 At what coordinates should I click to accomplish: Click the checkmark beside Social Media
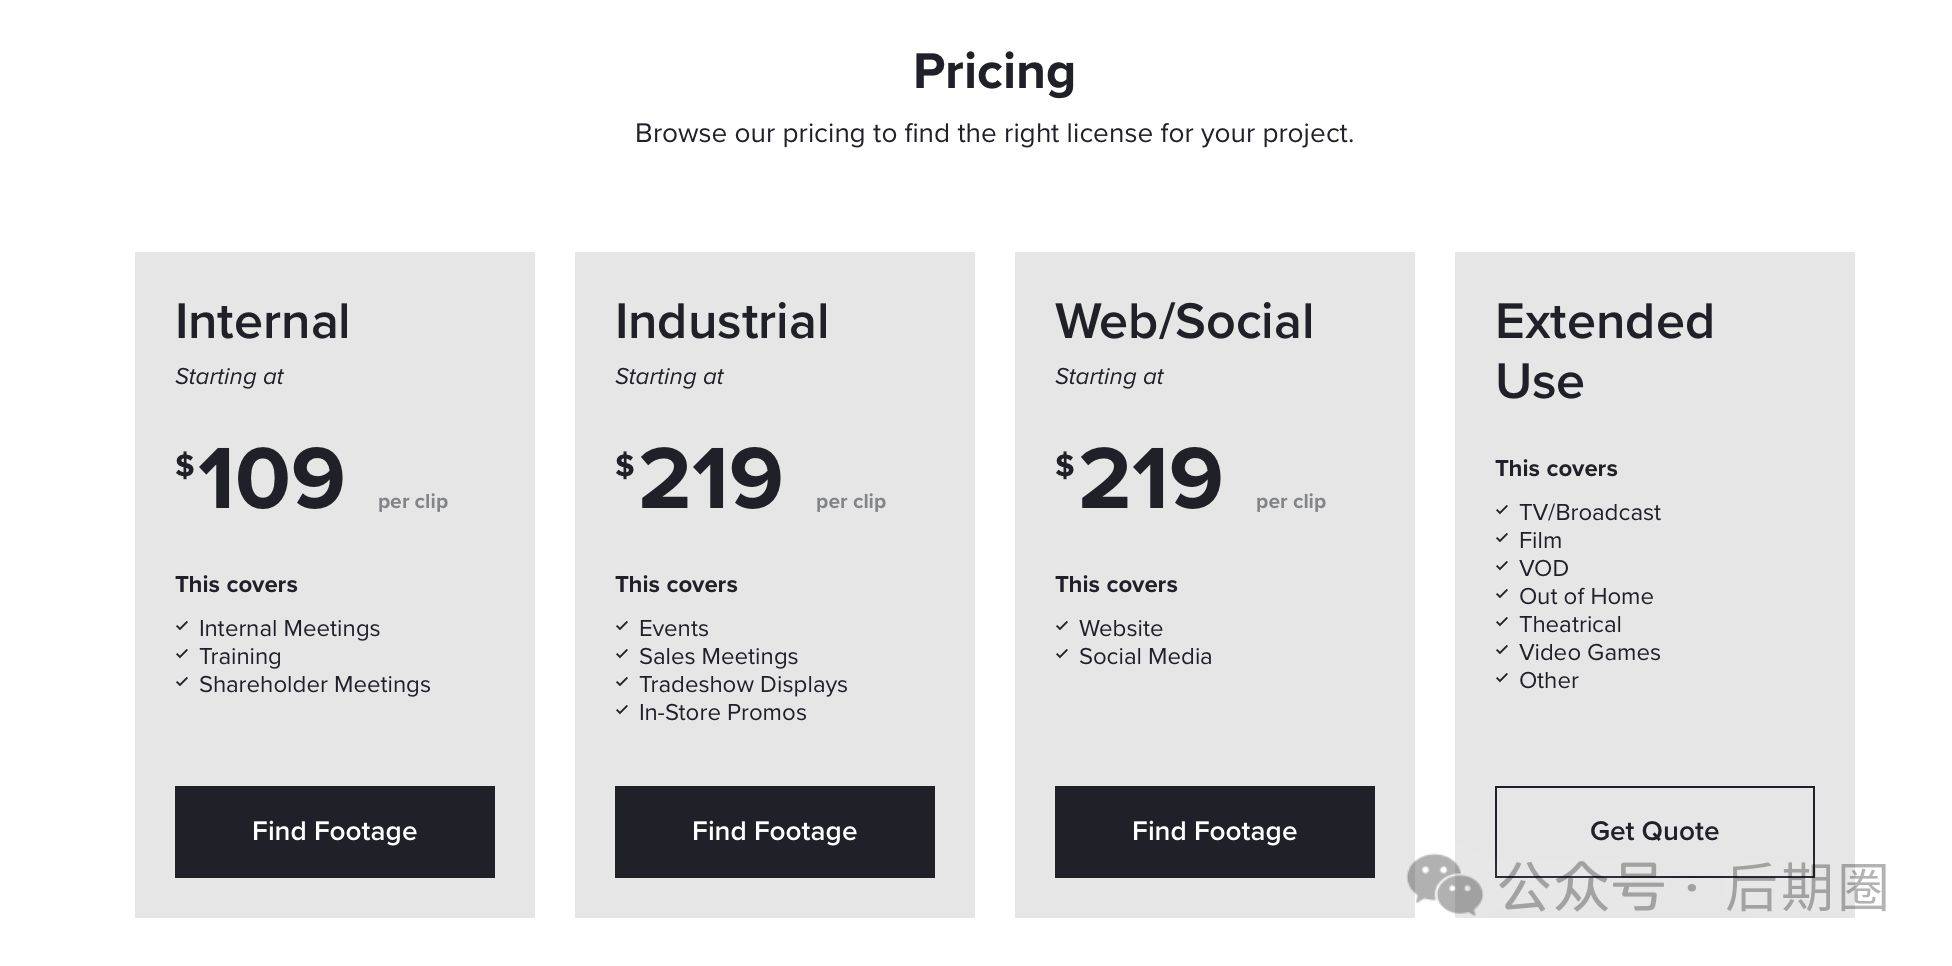click(1062, 654)
